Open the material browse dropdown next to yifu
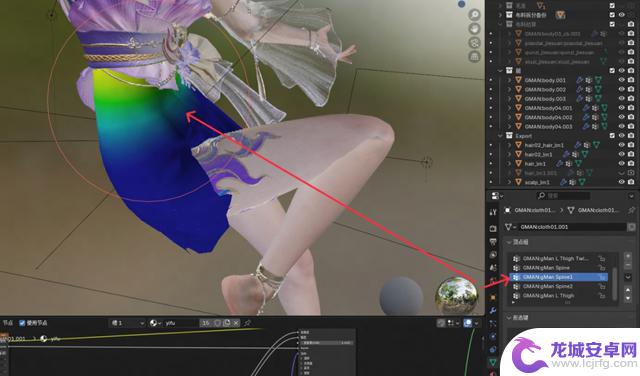This screenshot has width=640, height=376. [x=155, y=323]
